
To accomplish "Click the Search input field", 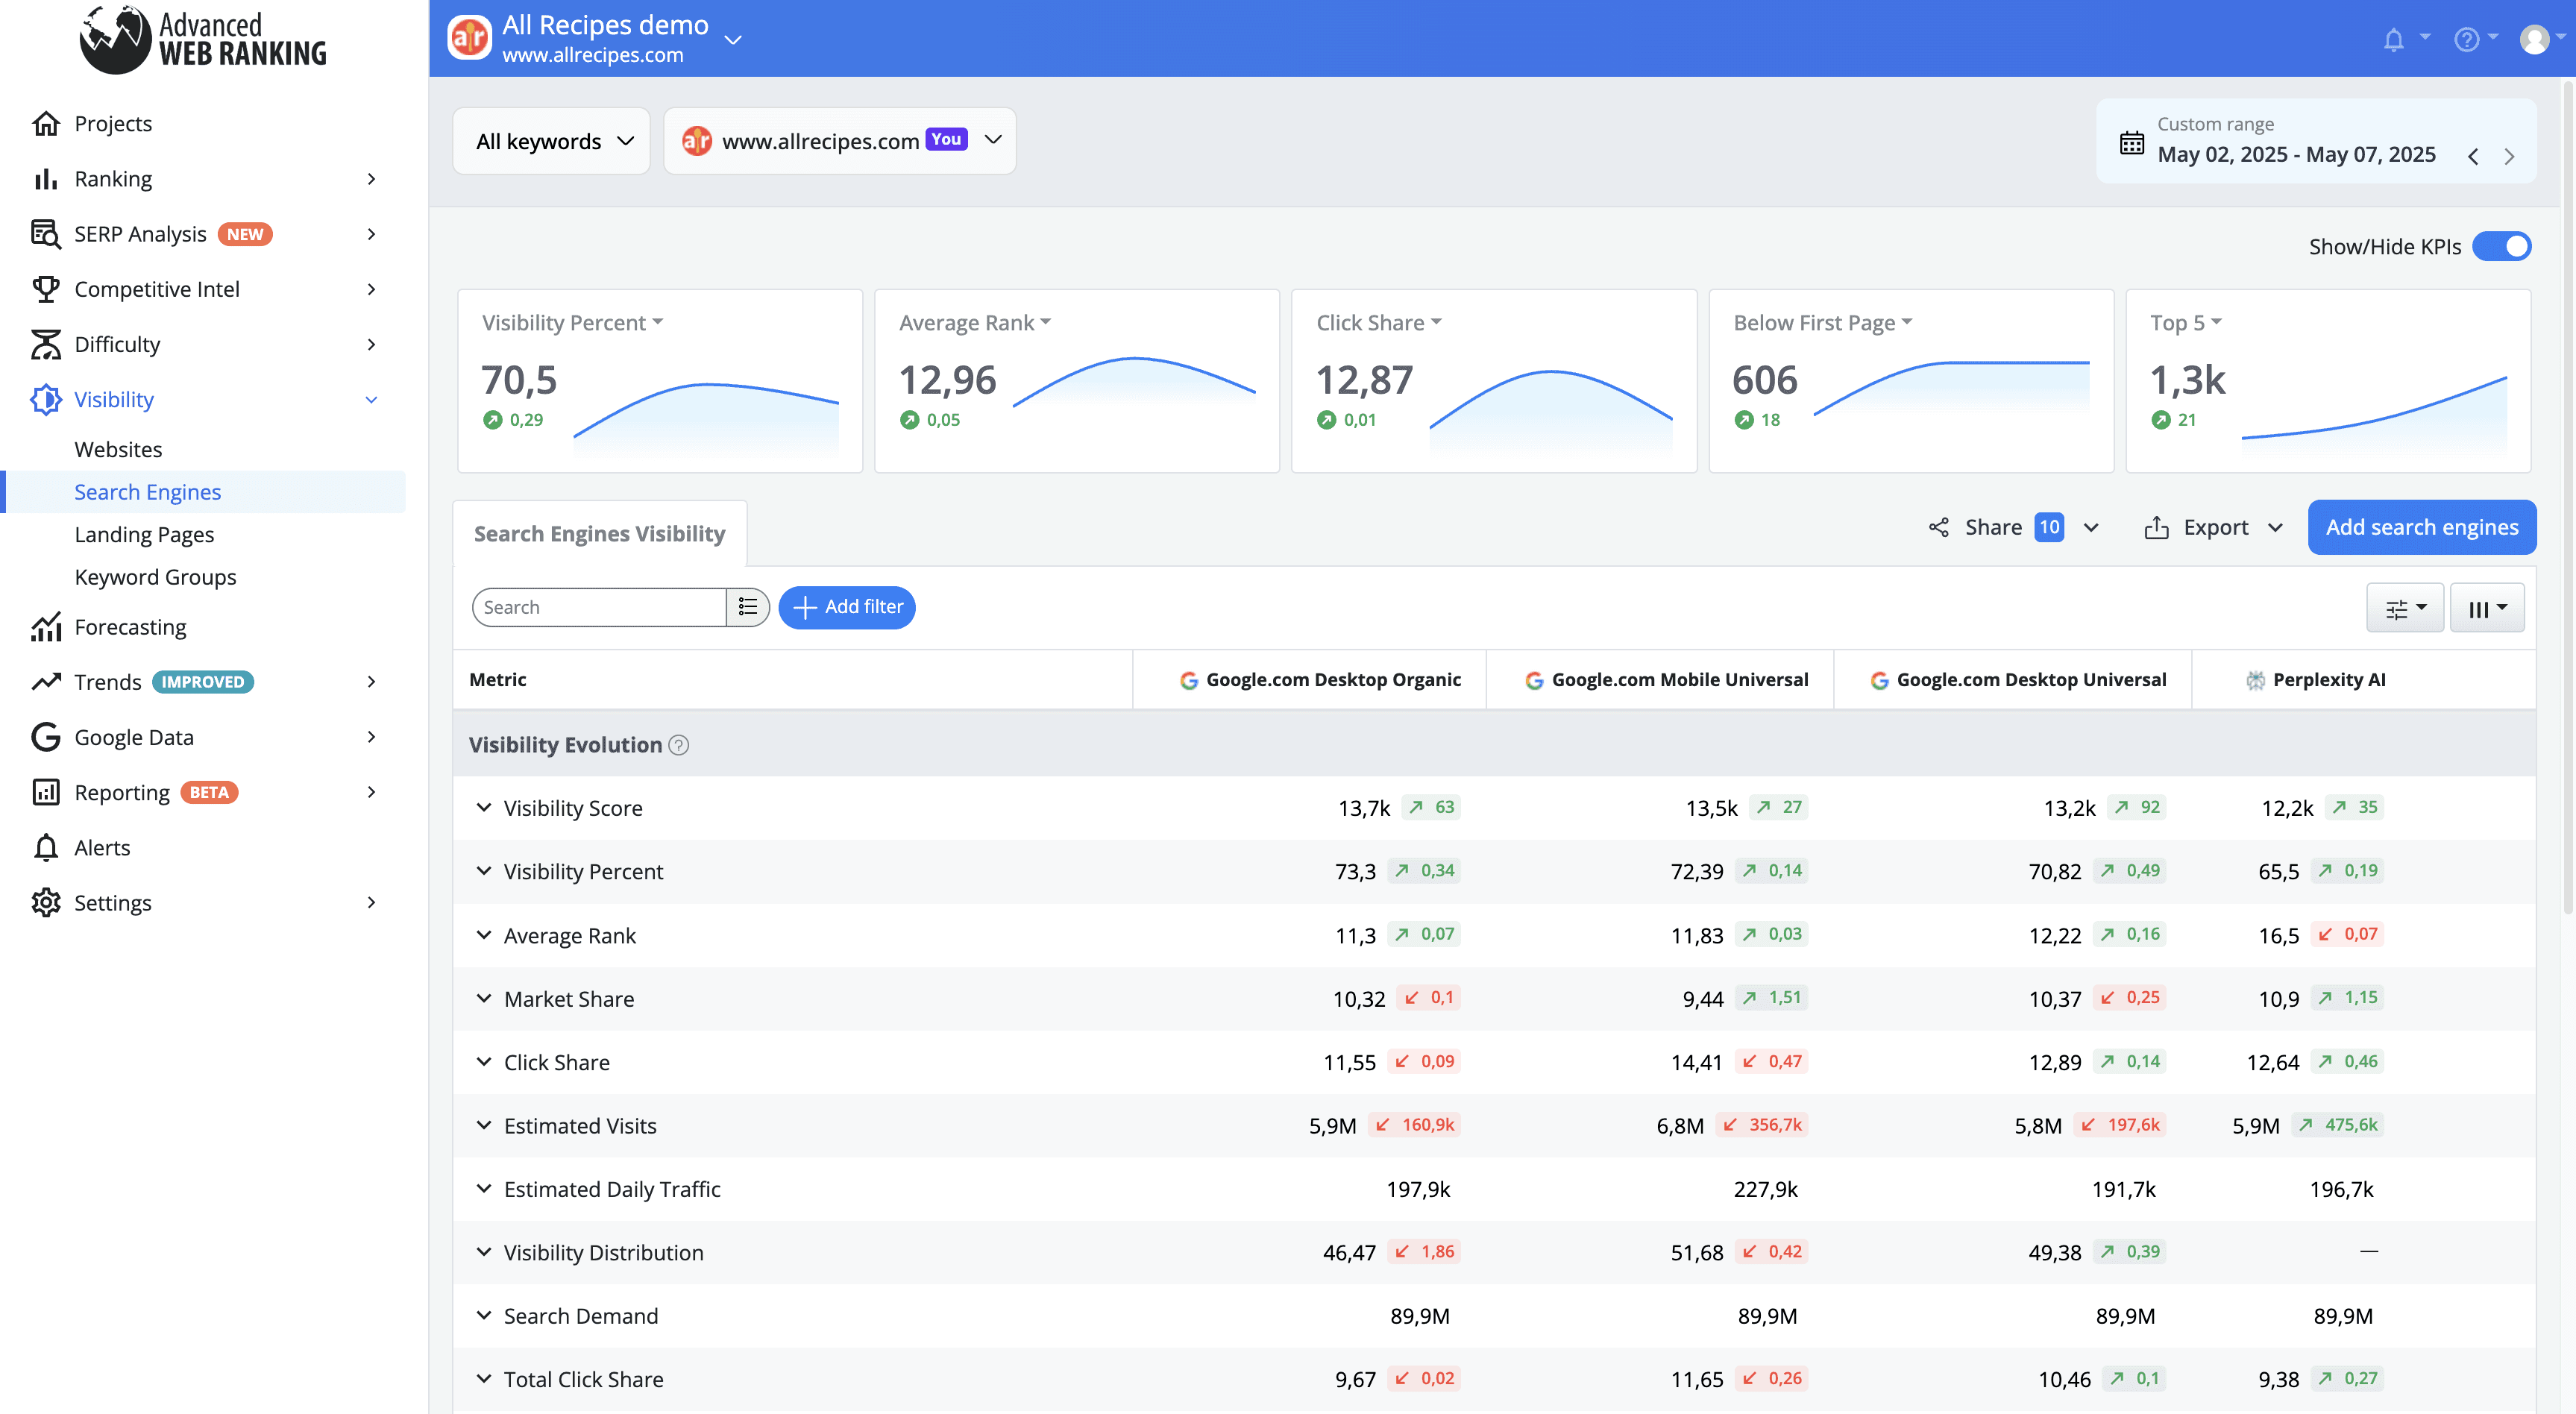I will pyautogui.click(x=599, y=607).
